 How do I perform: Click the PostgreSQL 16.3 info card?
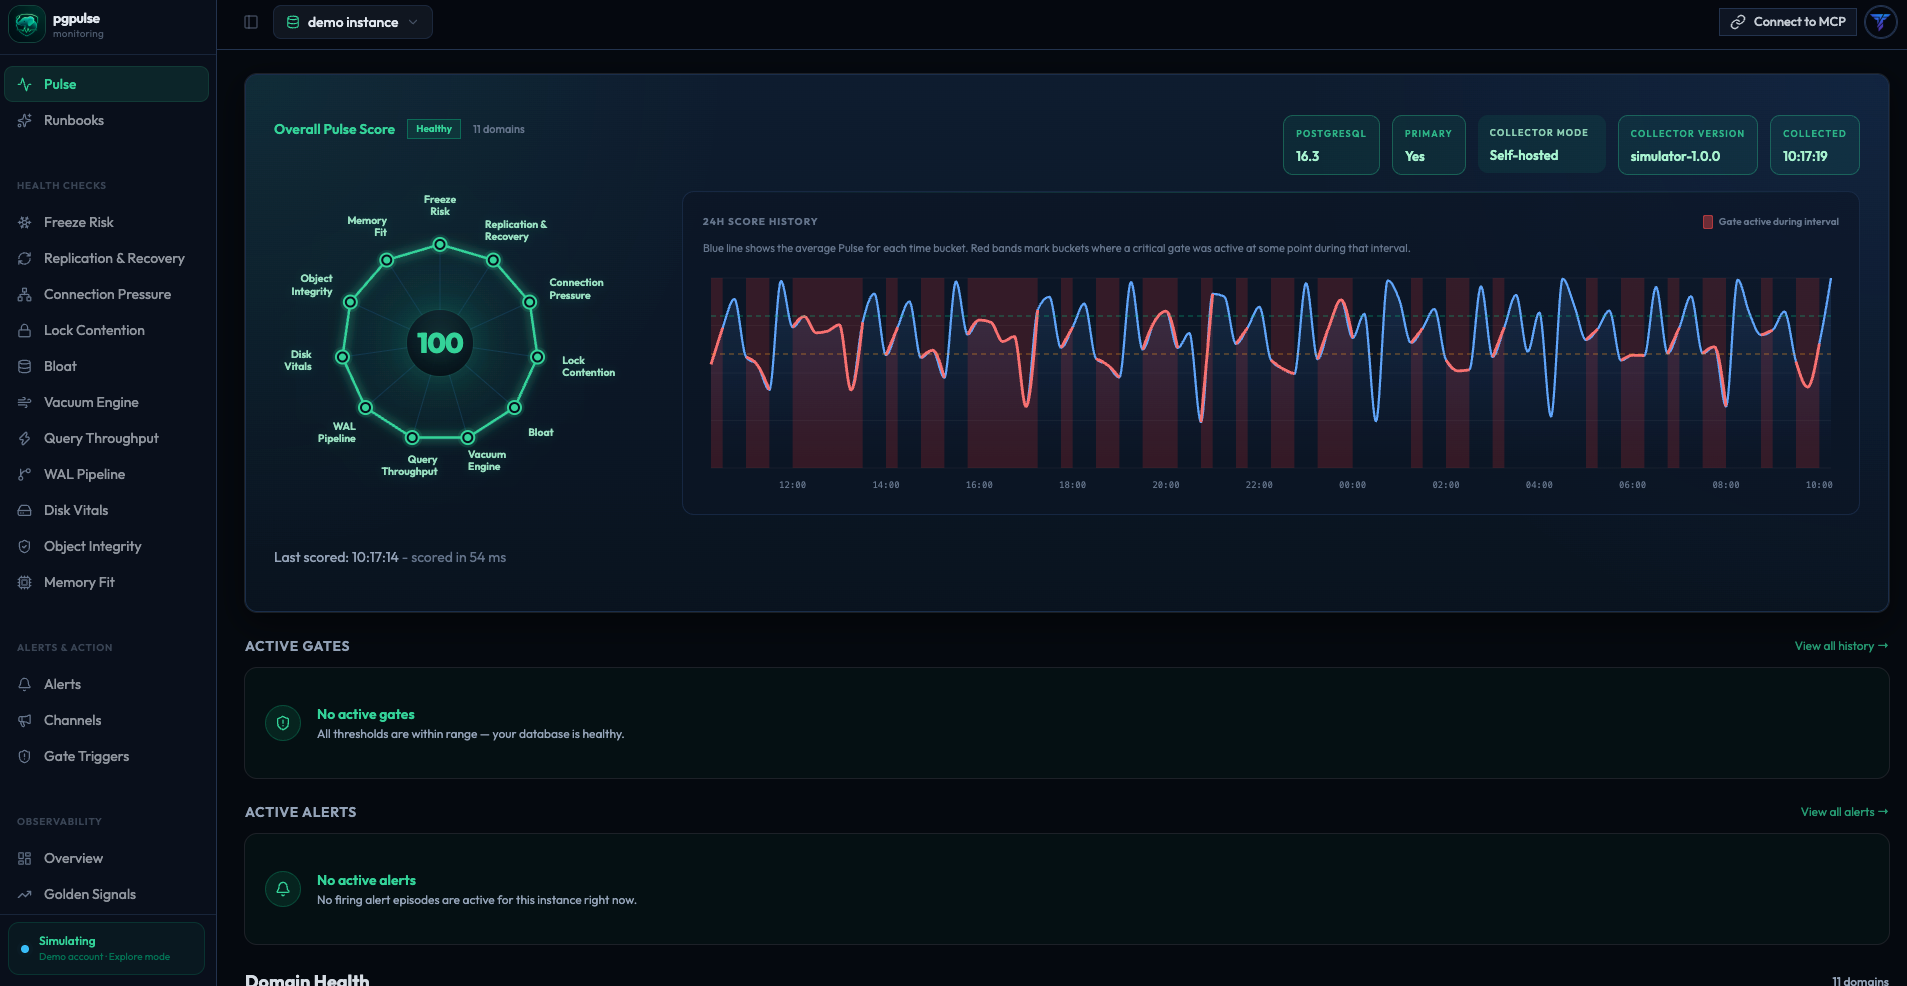point(1331,145)
